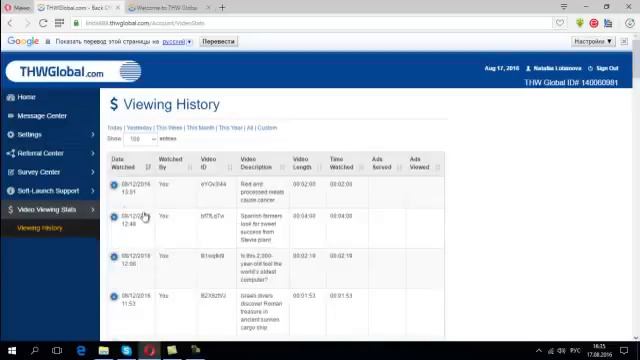Open the Windows Start menu
Viewport: 640px width, 360px height.
pyautogui.click(x=12, y=351)
